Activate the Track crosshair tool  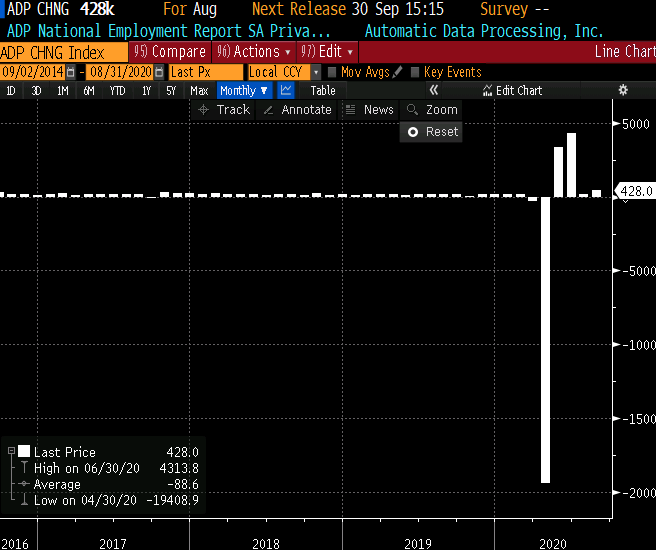[224, 110]
